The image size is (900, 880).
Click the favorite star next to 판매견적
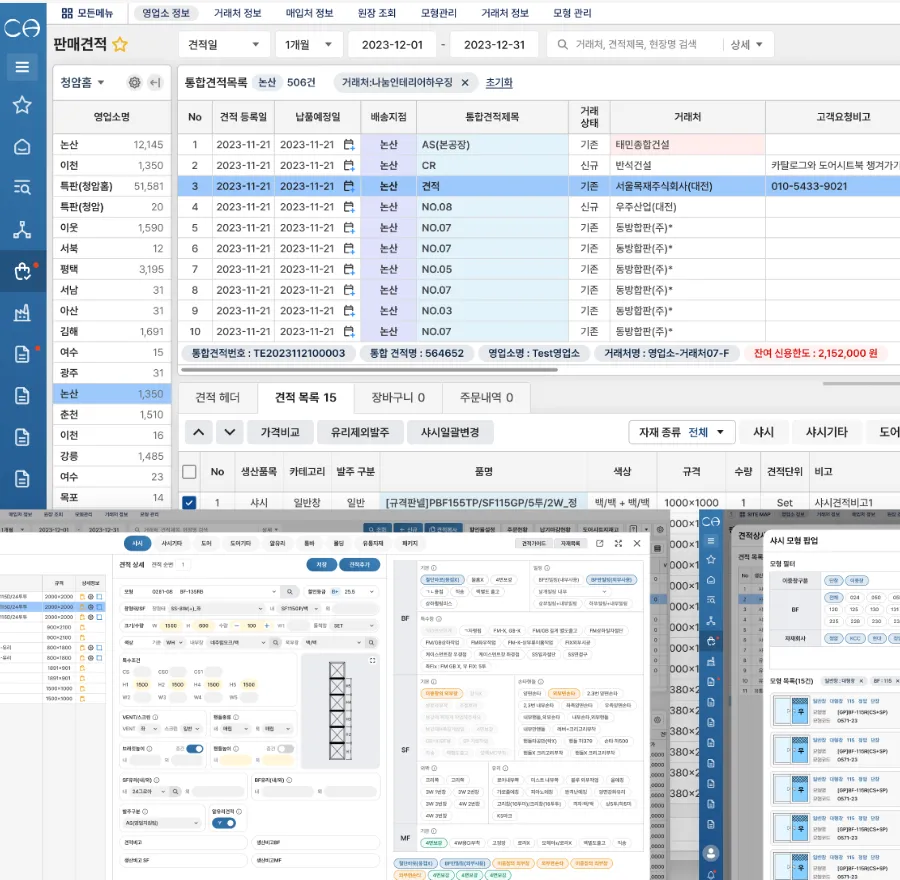coord(120,44)
